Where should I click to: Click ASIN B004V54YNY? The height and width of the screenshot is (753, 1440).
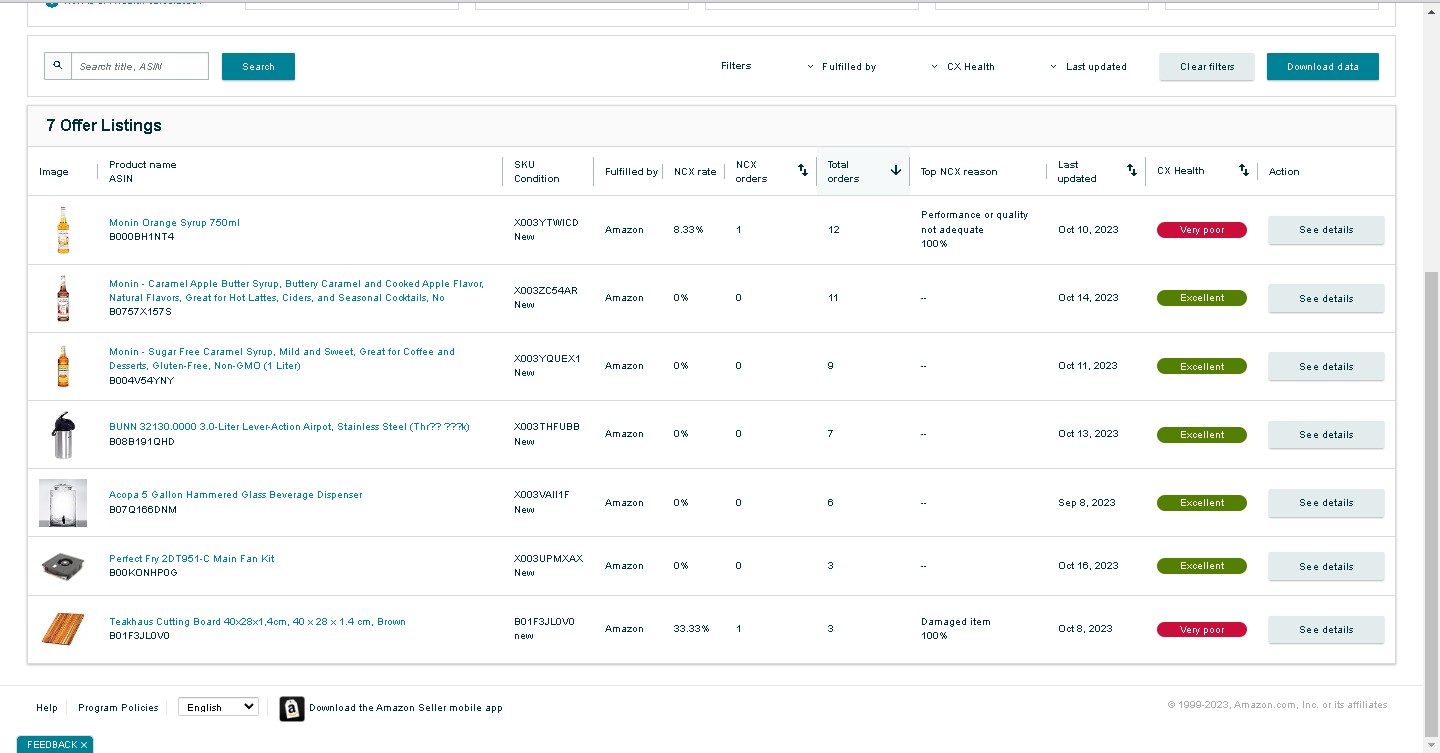click(x=141, y=380)
